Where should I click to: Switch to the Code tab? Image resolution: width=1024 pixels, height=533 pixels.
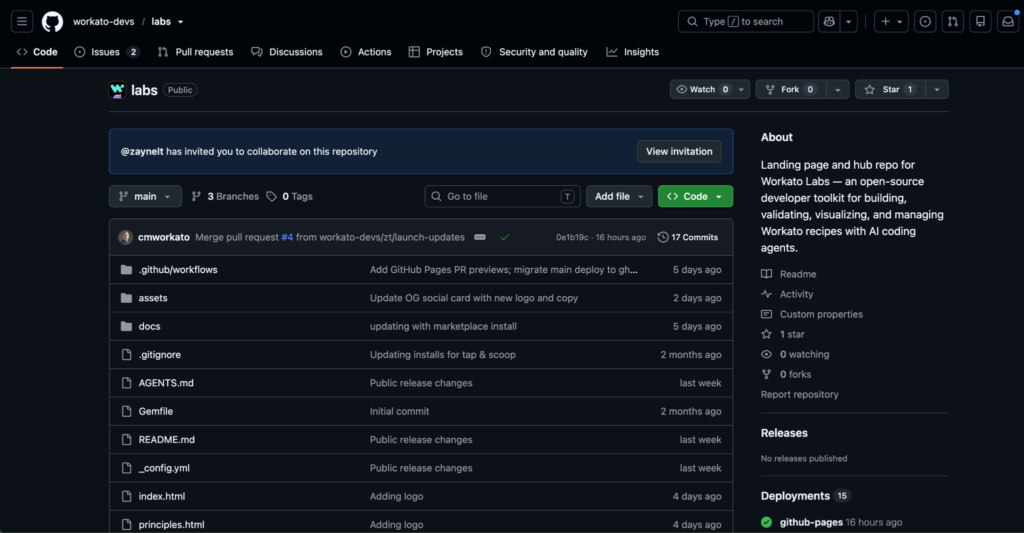coord(37,52)
